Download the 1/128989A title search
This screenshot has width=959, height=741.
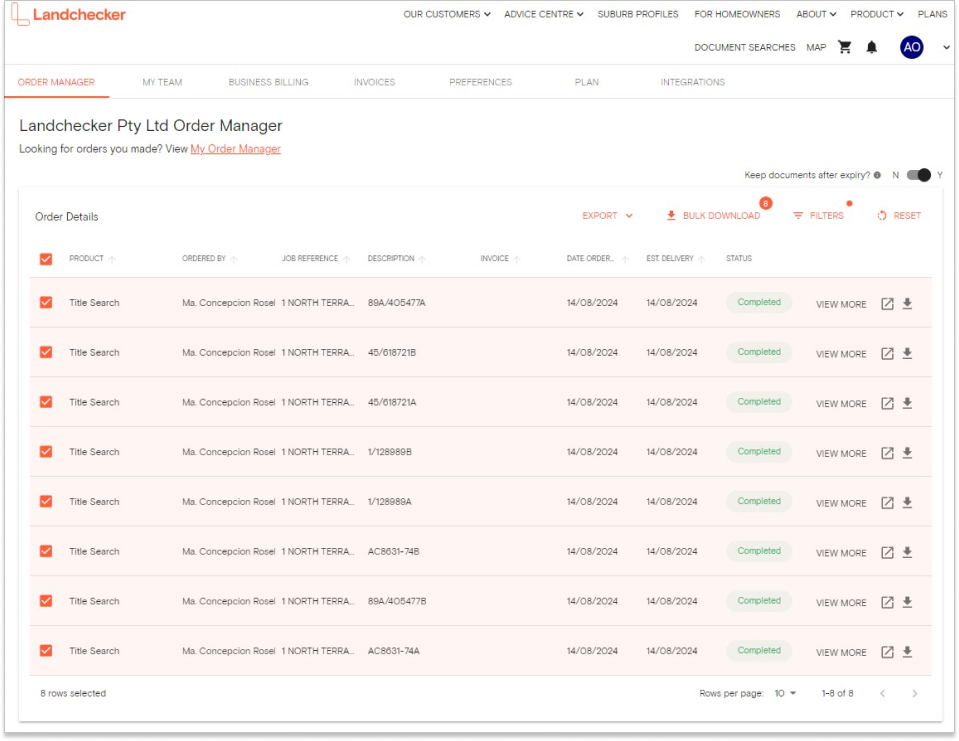(x=908, y=503)
